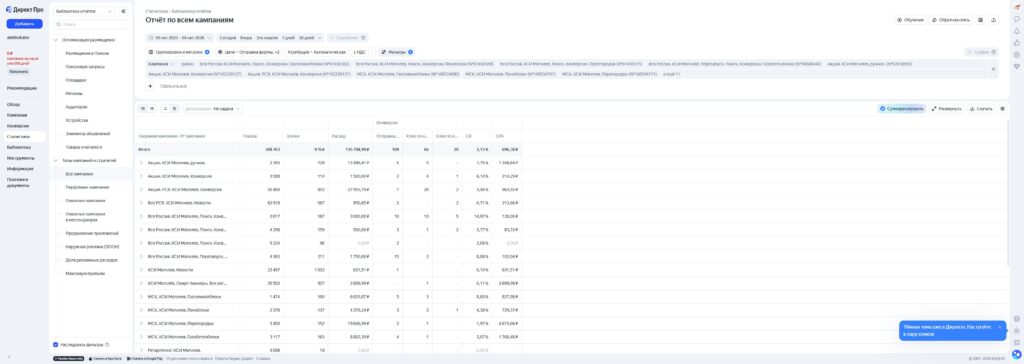Open Конверсии in left navigation
Image resolution: width=1024 pixels, height=364 pixels.
(18, 126)
